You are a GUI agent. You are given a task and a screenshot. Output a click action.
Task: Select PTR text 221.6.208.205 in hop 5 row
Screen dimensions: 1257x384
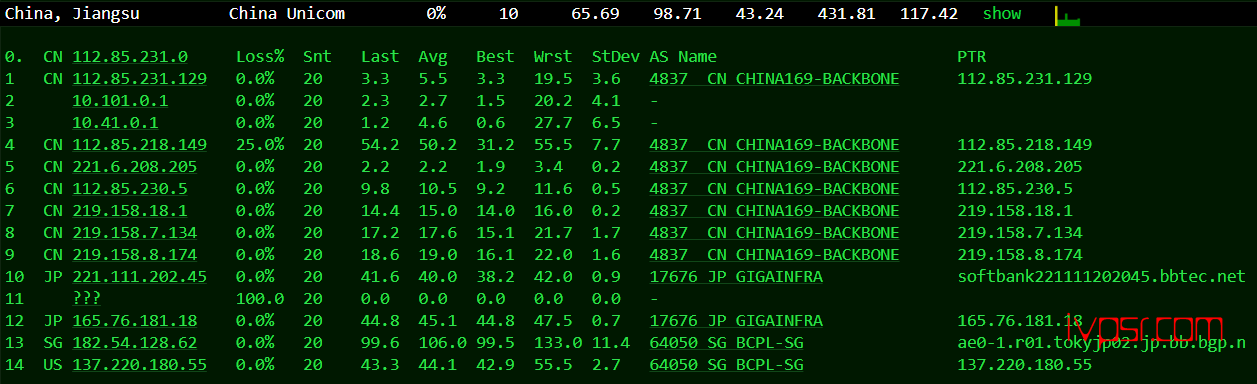point(1020,167)
